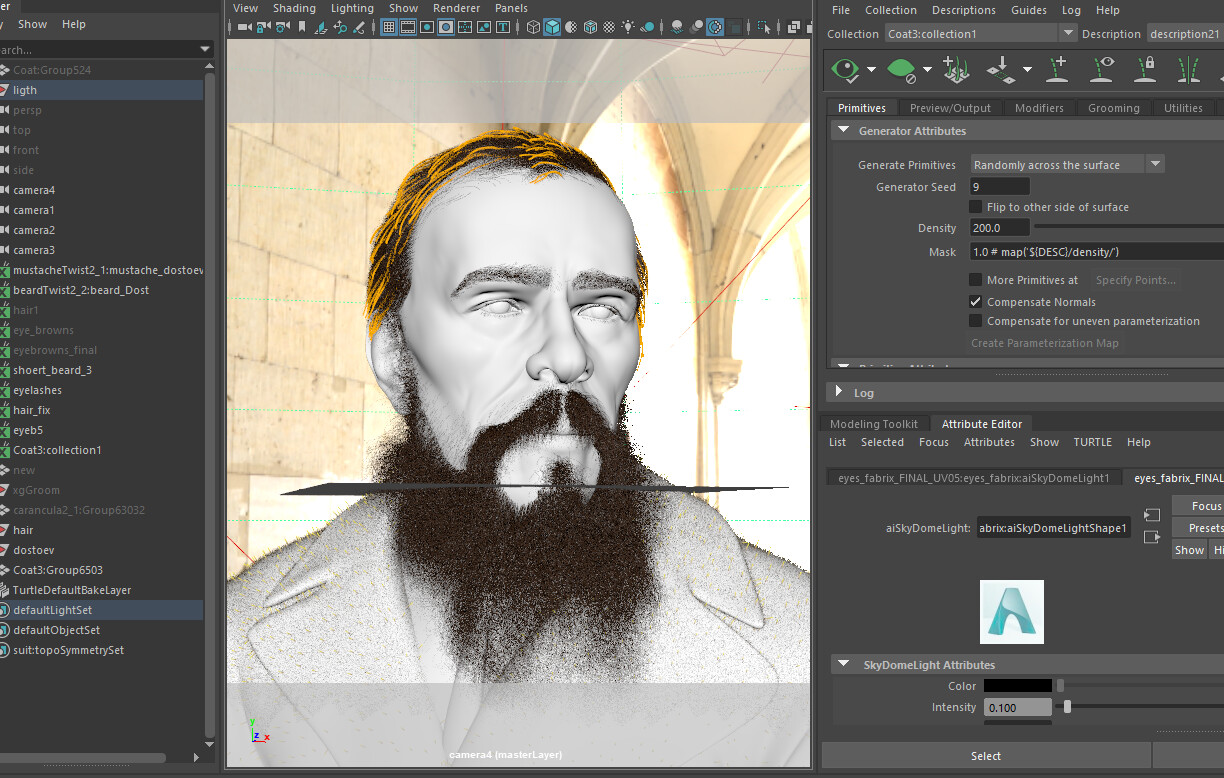Expand the Log section
Viewport: 1224px width, 778px height.
[x=839, y=393]
